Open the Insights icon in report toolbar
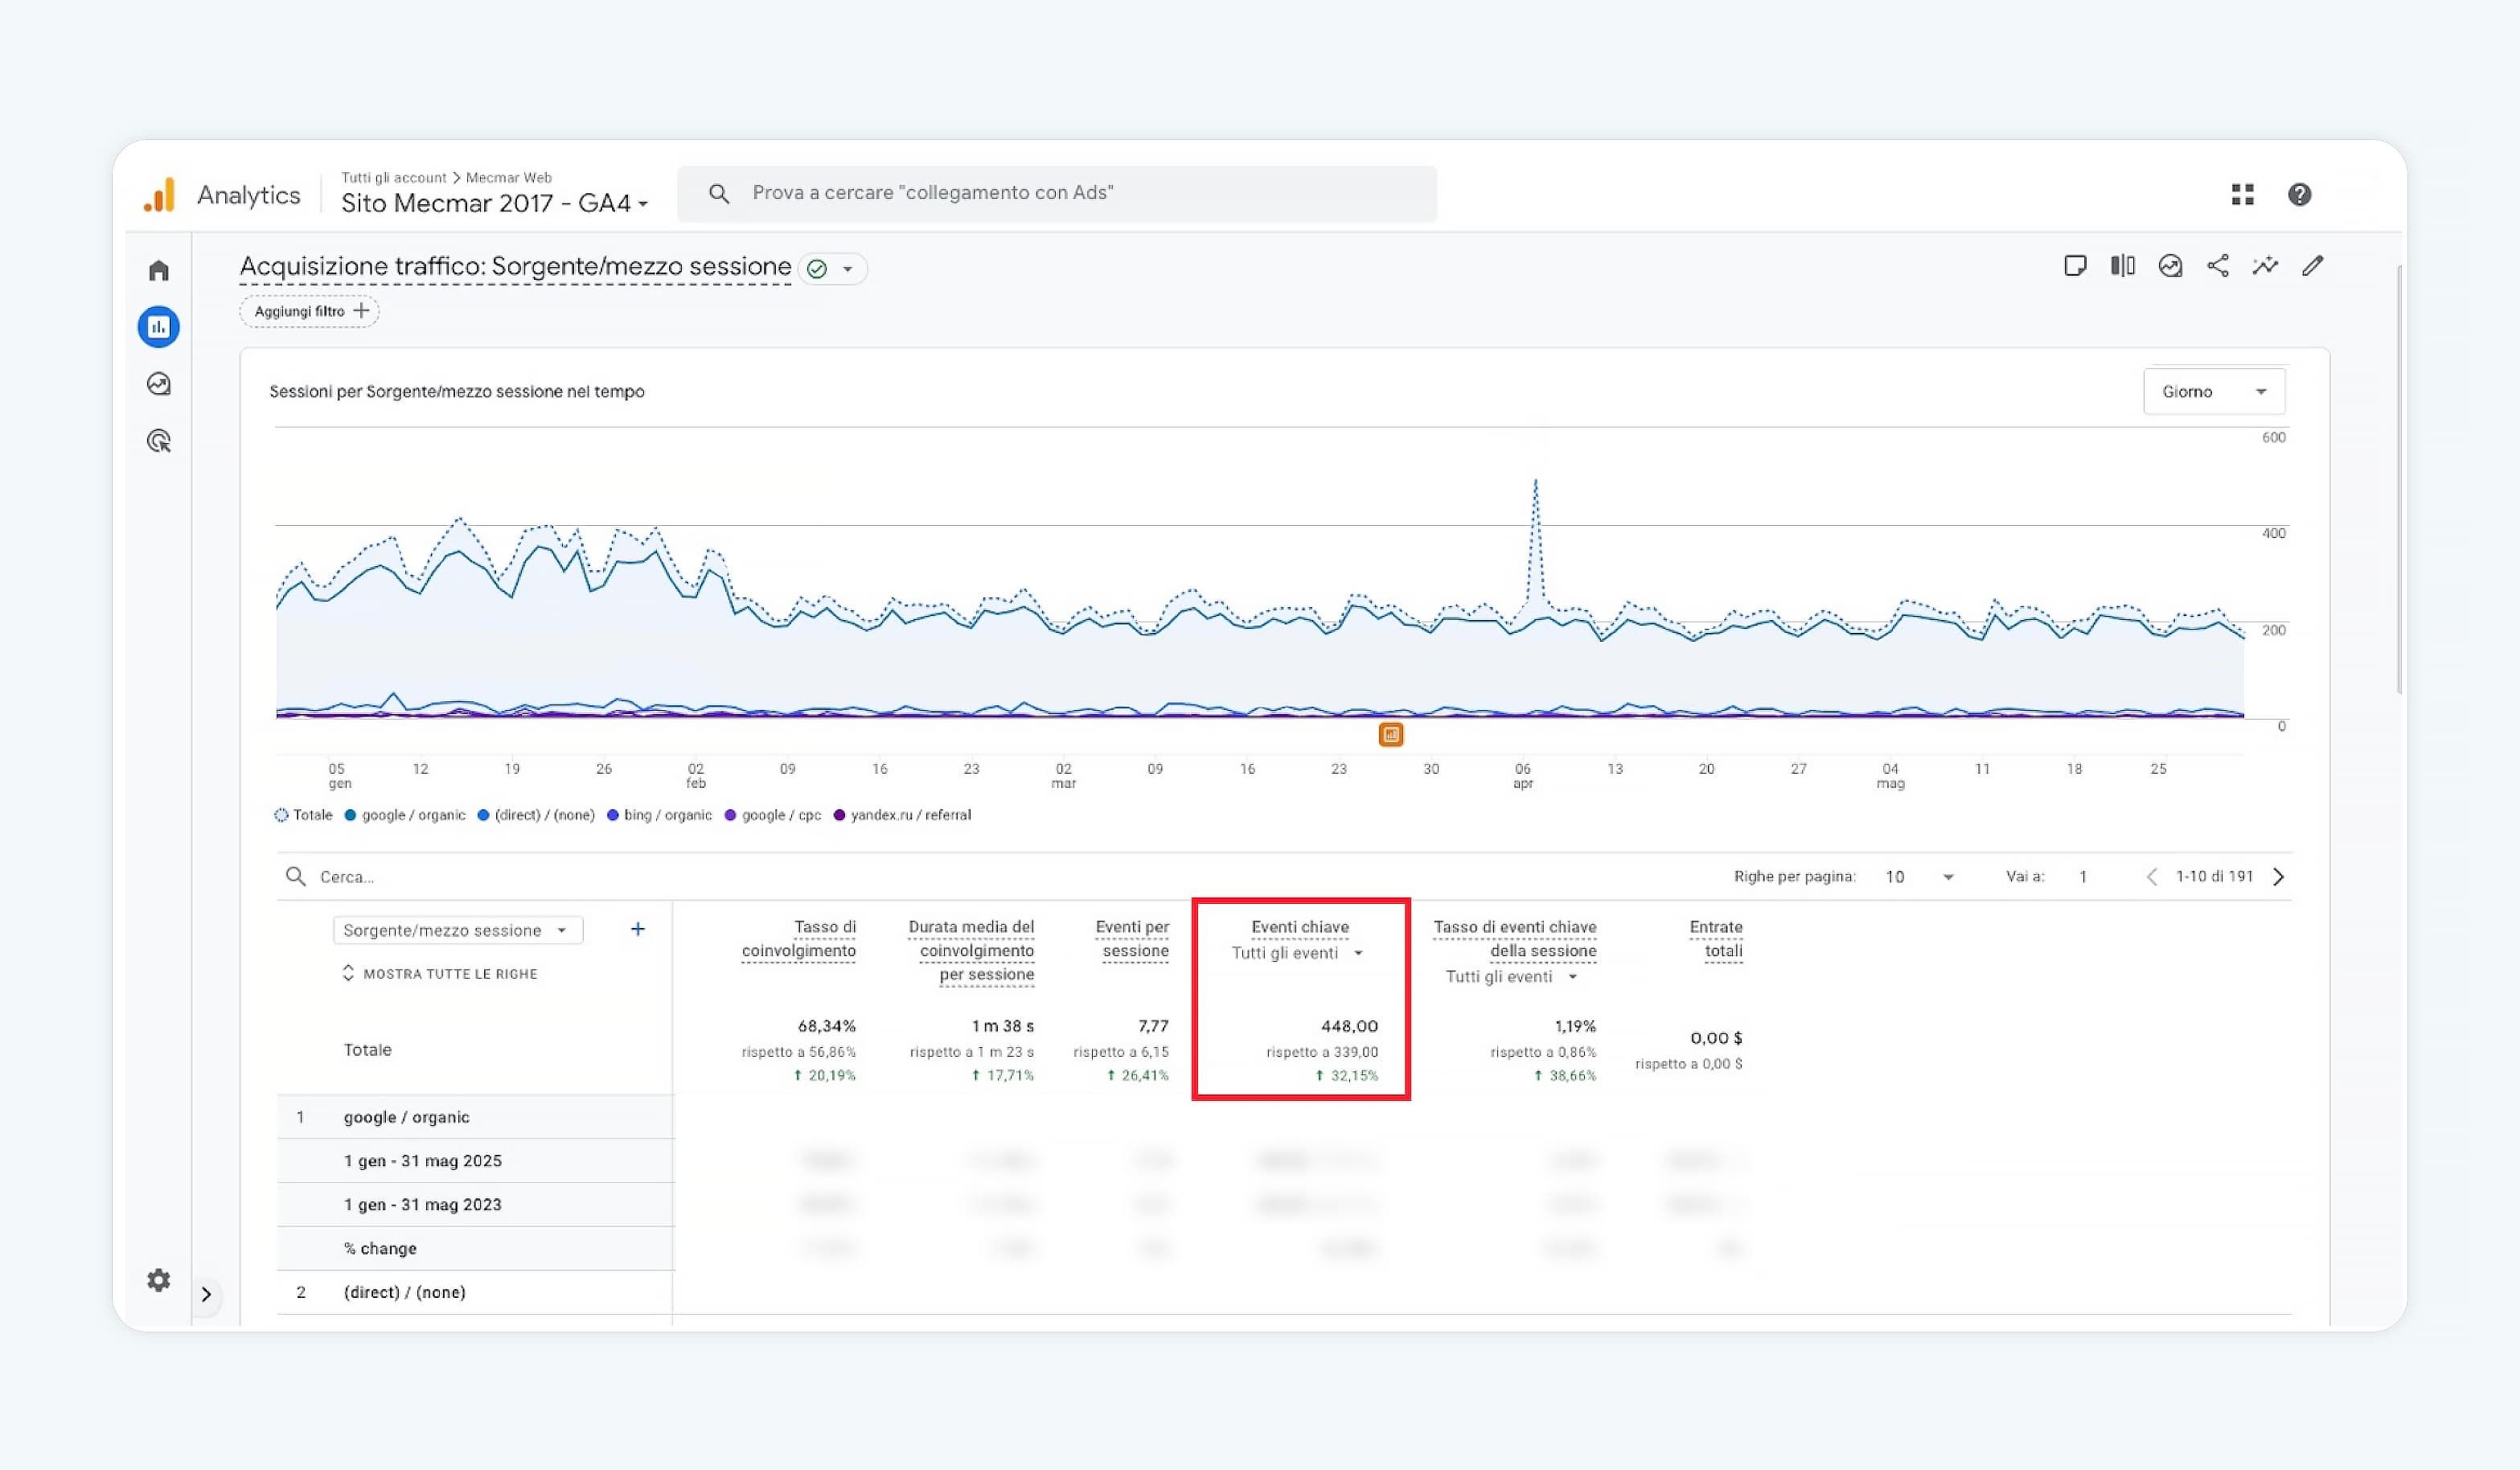 pyautogui.click(x=2170, y=265)
